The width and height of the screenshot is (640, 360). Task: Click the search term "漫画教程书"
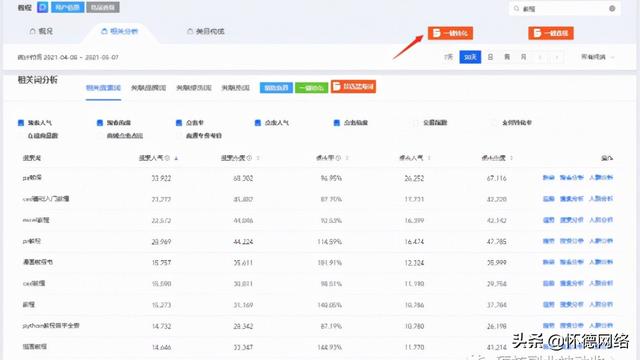38,262
